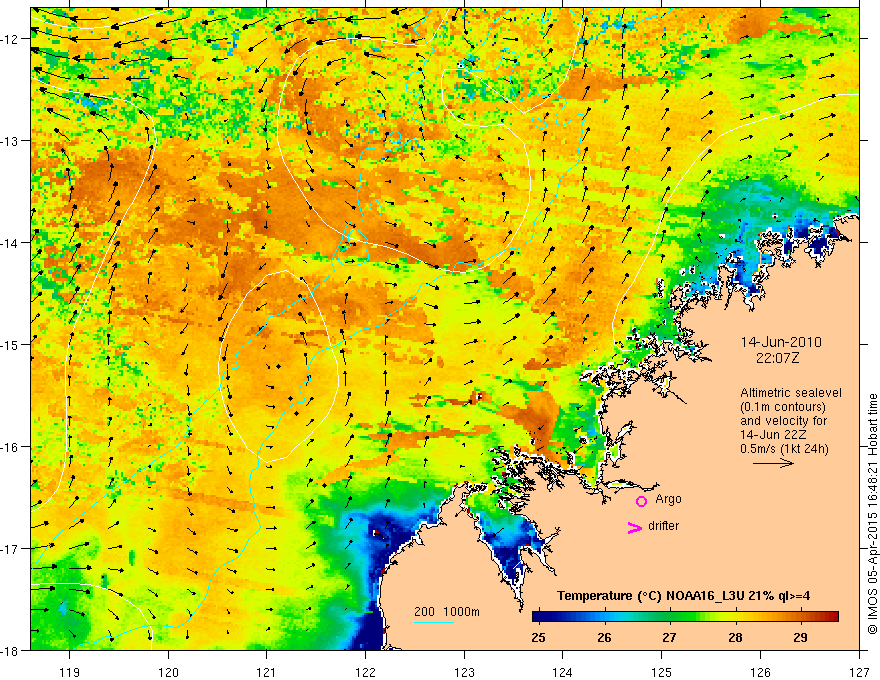This screenshot has width=880, height=680.
Task: Click latitude axis label -16
Action: point(10,447)
